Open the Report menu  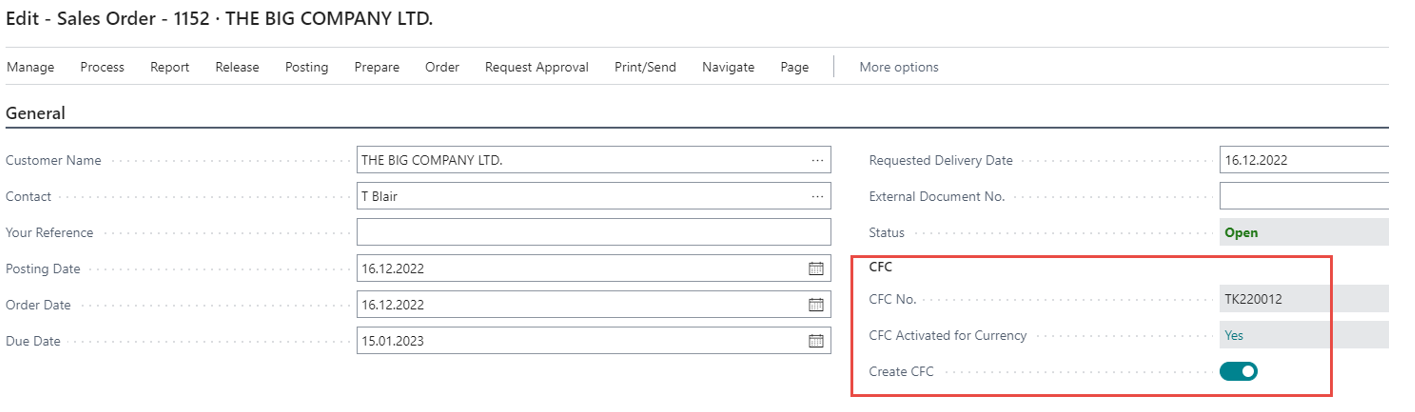pyautogui.click(x=170, y=67)
